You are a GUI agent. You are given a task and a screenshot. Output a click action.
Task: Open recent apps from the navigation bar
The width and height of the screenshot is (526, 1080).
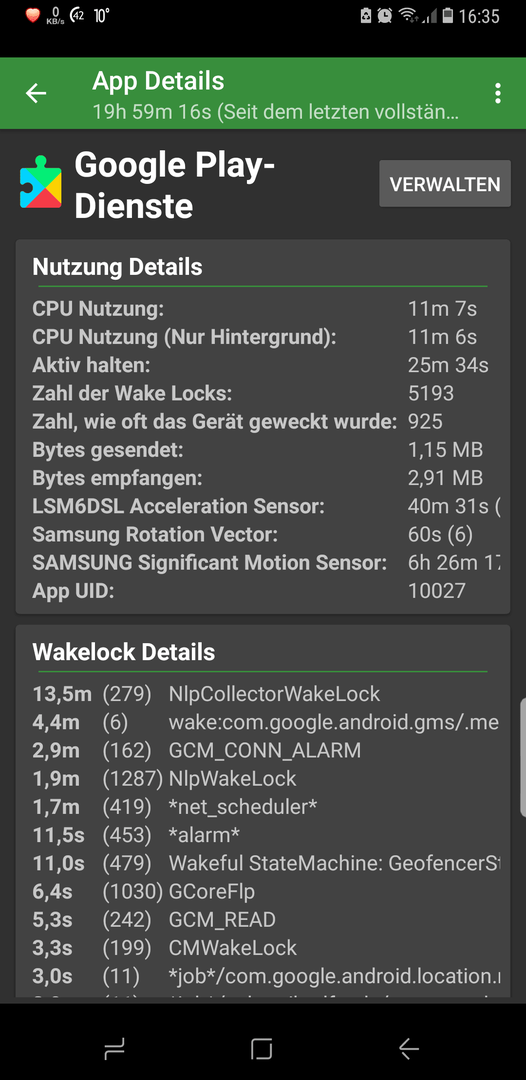tap(114, 1048)
